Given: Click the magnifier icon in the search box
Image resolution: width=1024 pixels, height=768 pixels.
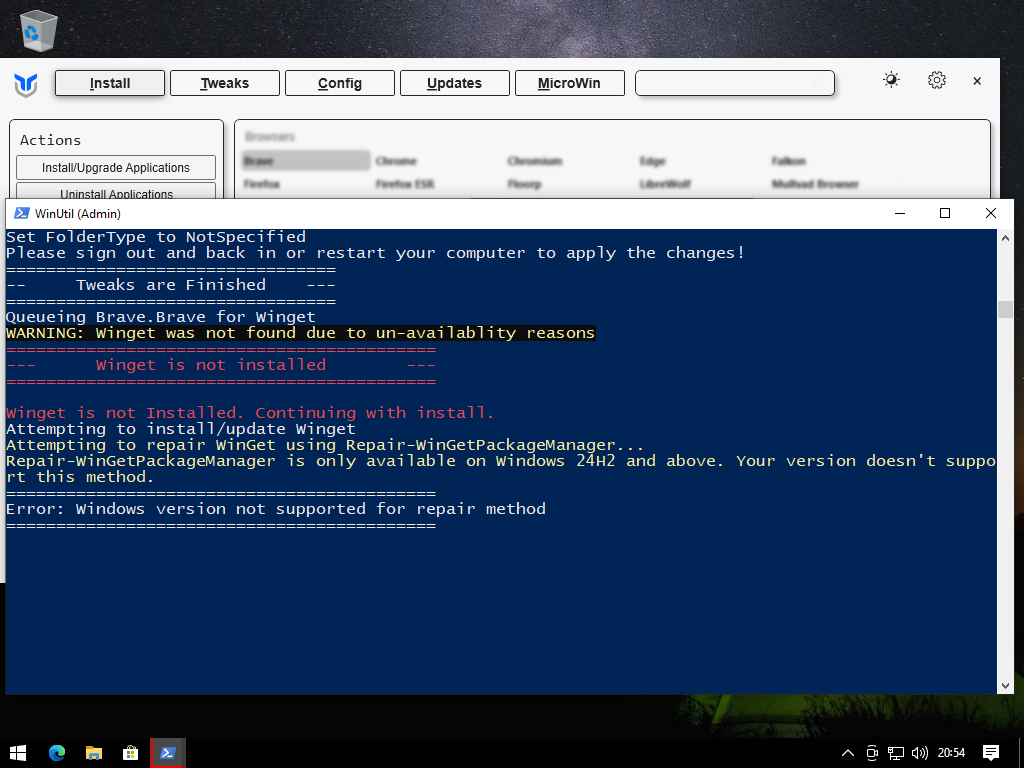Looking at the screenshot, I should tap(817, 82).
